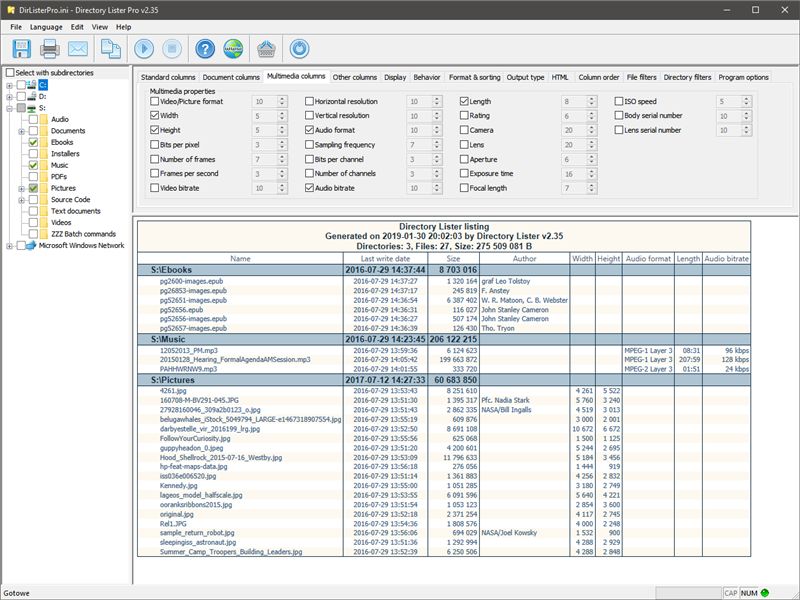Switch to the Document columns tab
Screen dimensions: 800x600
[231, 77]
